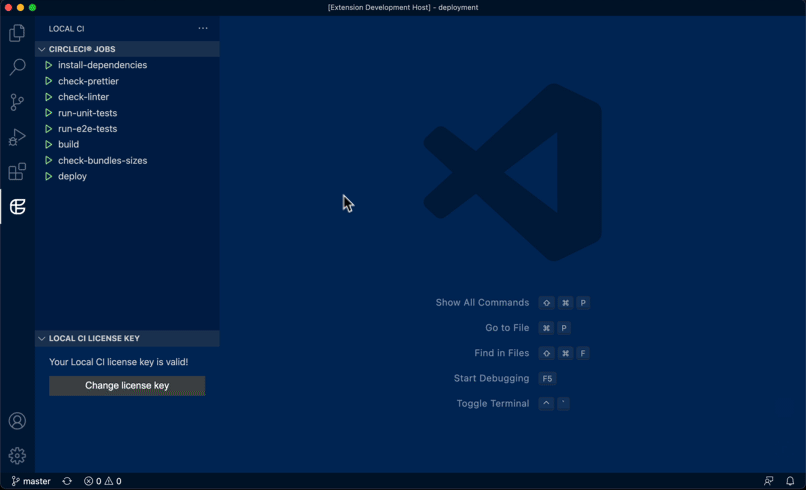Image resolution: width=806 pixels, height=490 pixels.
Task: Collapse the Local CI License Key section
Action: pyautogui.click(x=127, y=338)
